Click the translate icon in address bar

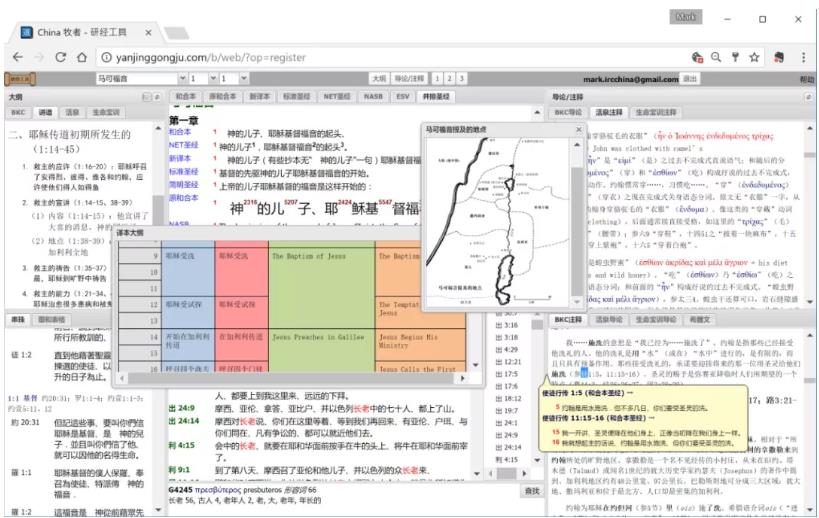point(696,57)
